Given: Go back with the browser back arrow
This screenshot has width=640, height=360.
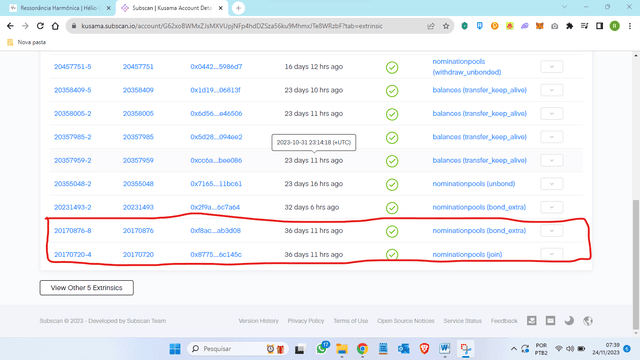Looking at the screenshot, I should click(10, 26).
